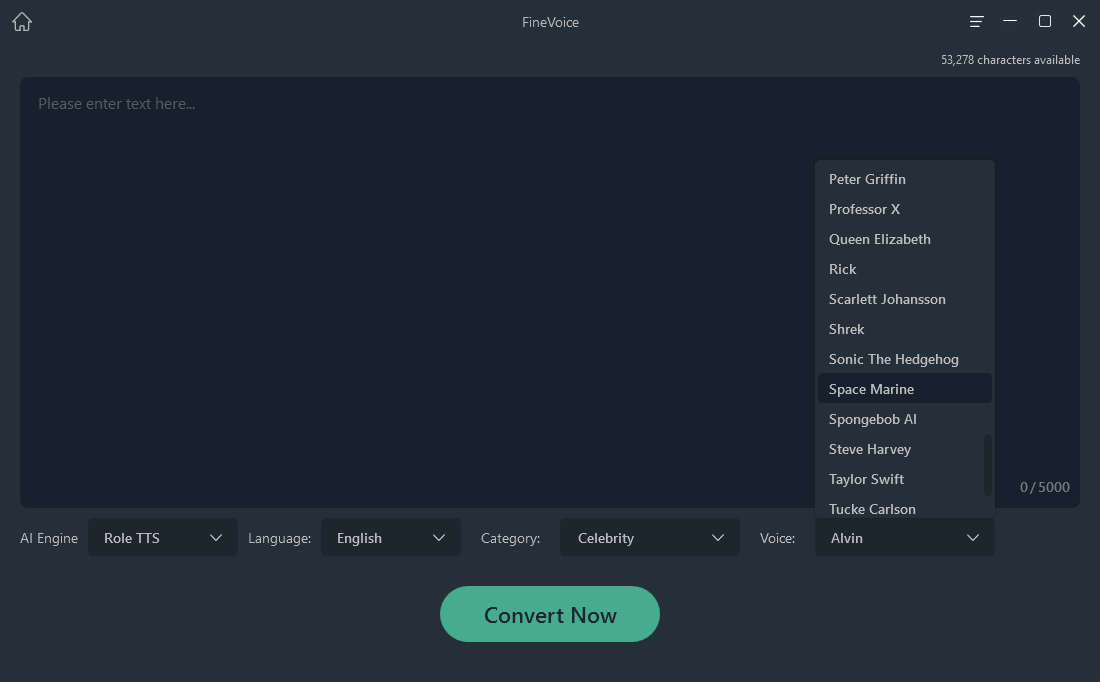Click the 0 / 5000 character counter
The image size is (1100, 682).
pos(1045,487)
